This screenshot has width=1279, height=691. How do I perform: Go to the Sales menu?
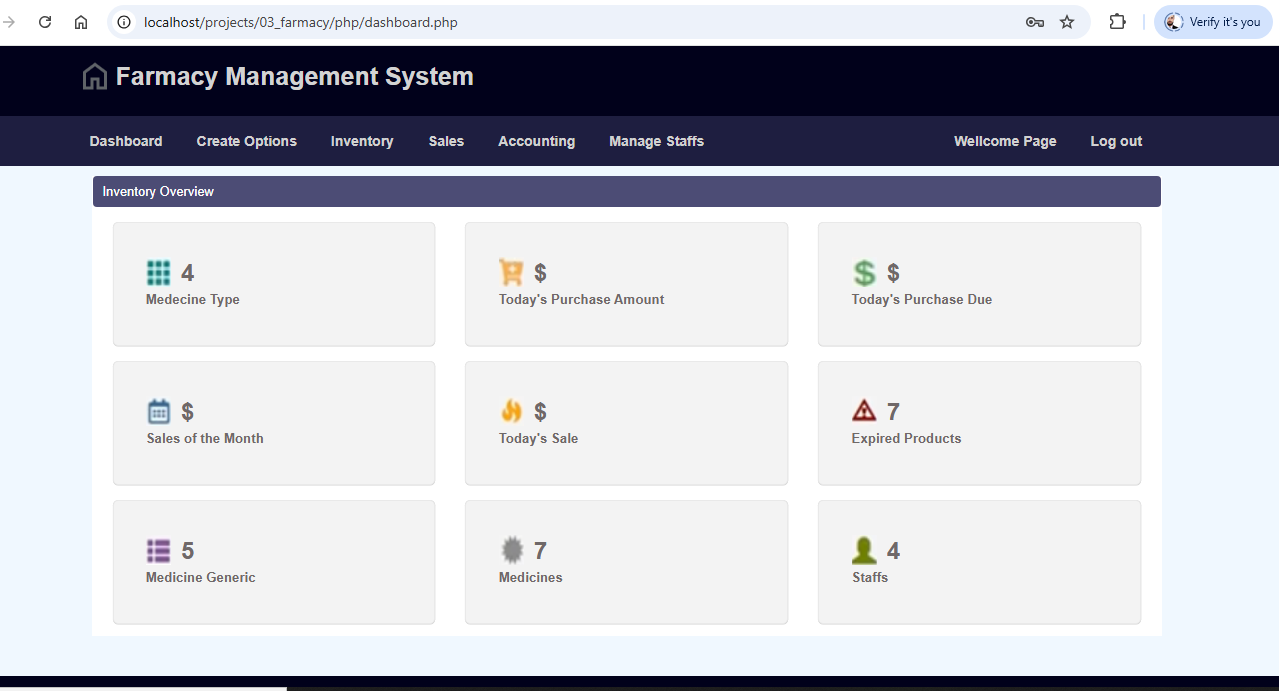(446, 141)
